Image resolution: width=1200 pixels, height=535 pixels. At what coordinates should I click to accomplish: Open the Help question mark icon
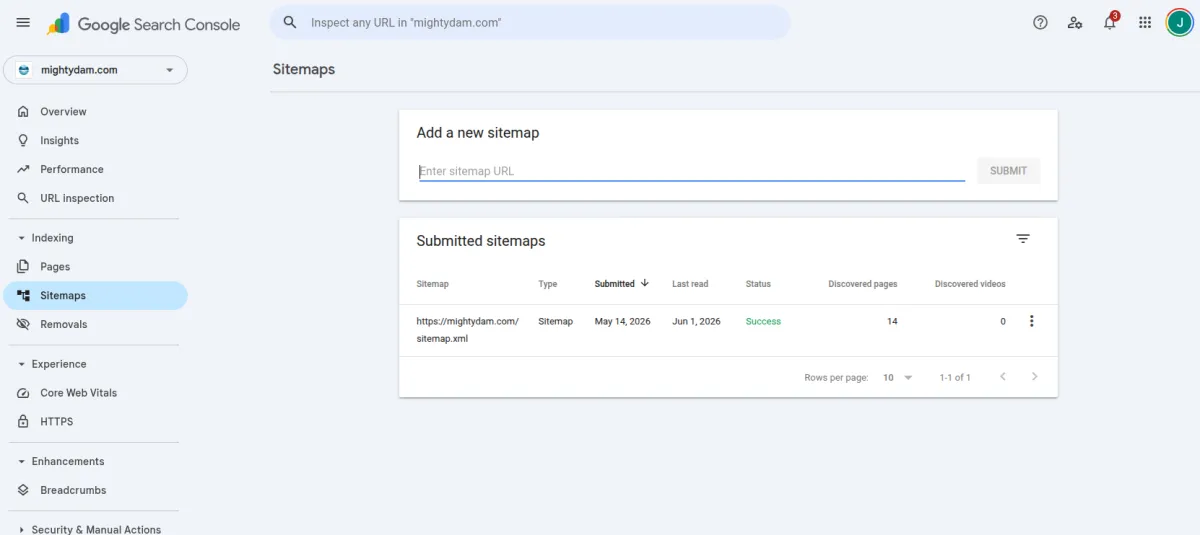coord(1040,22)
